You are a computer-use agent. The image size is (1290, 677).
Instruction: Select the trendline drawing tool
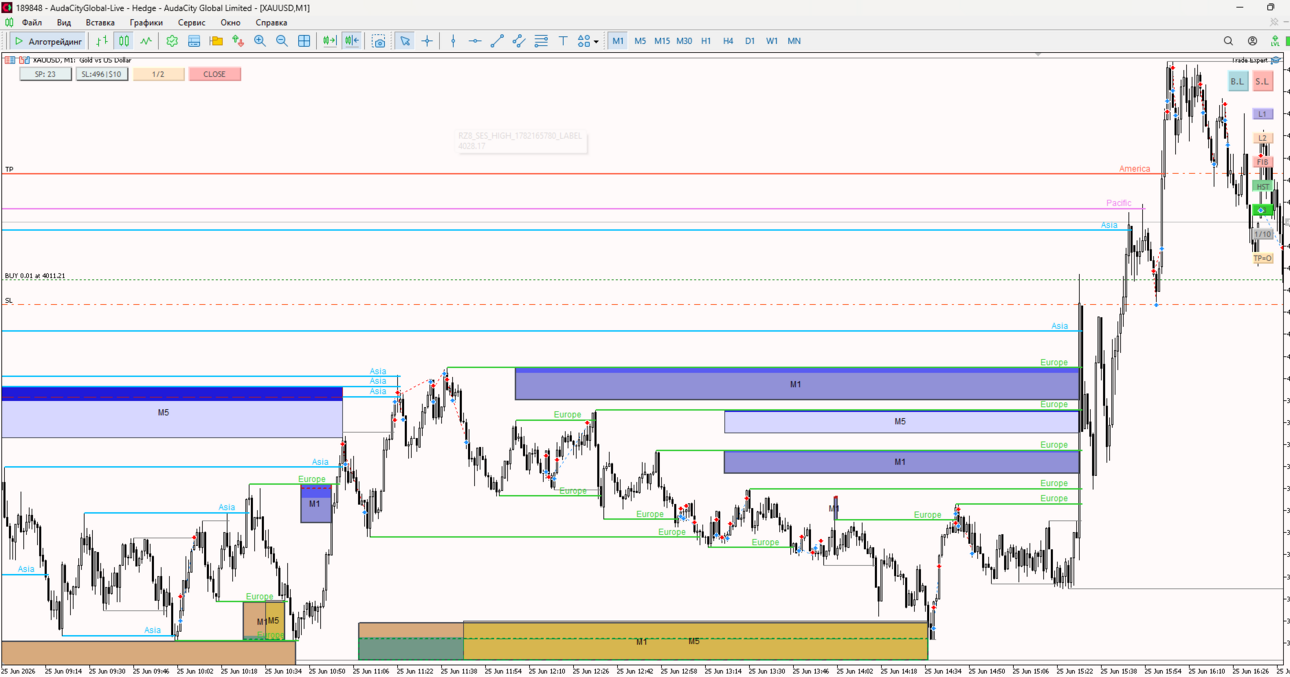[497, 41]
